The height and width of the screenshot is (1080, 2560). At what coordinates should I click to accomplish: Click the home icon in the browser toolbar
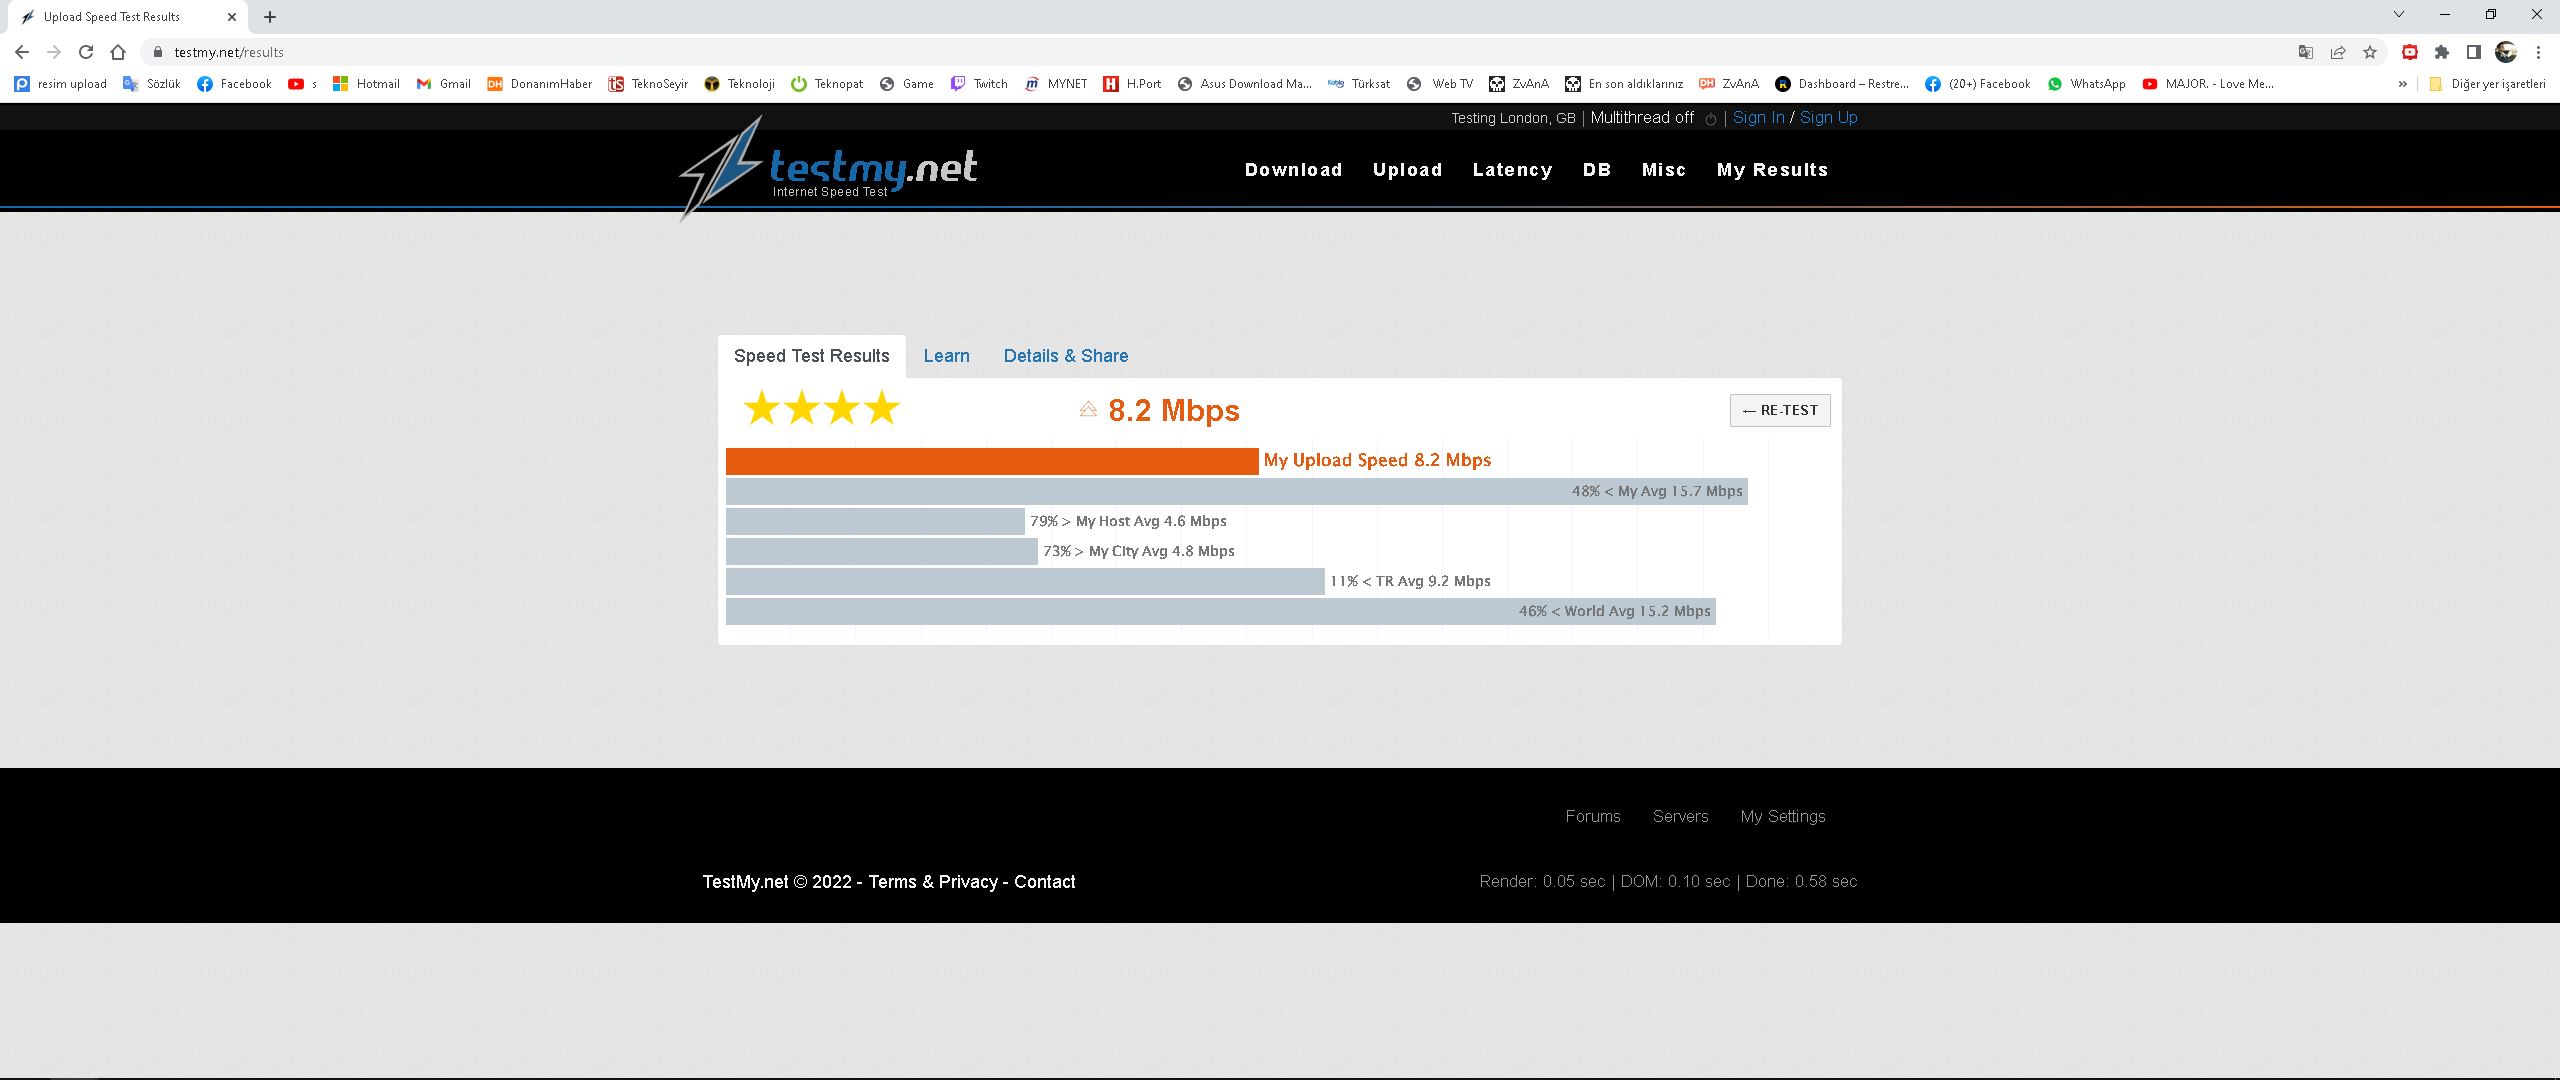point(118,52)
